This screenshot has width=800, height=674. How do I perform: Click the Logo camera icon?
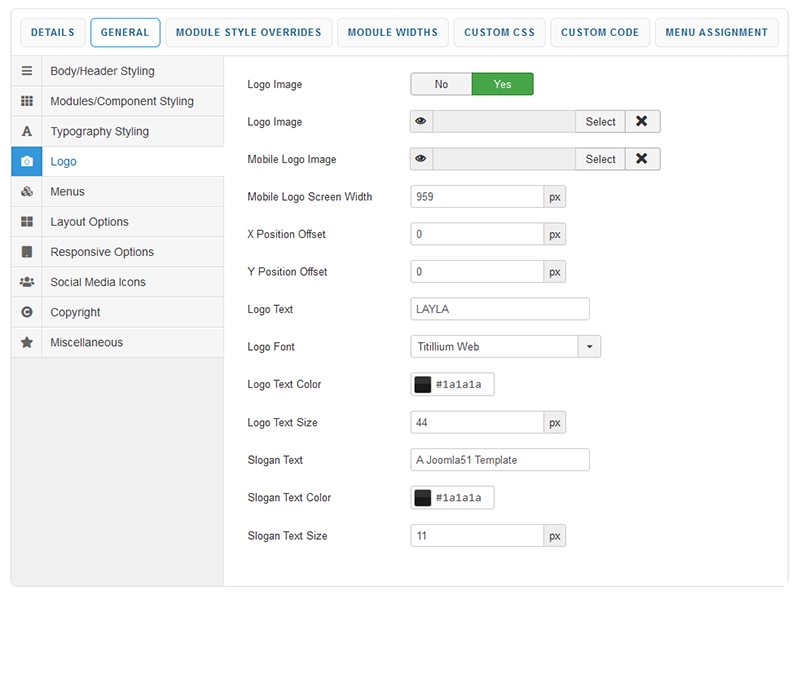coord(27,161)
